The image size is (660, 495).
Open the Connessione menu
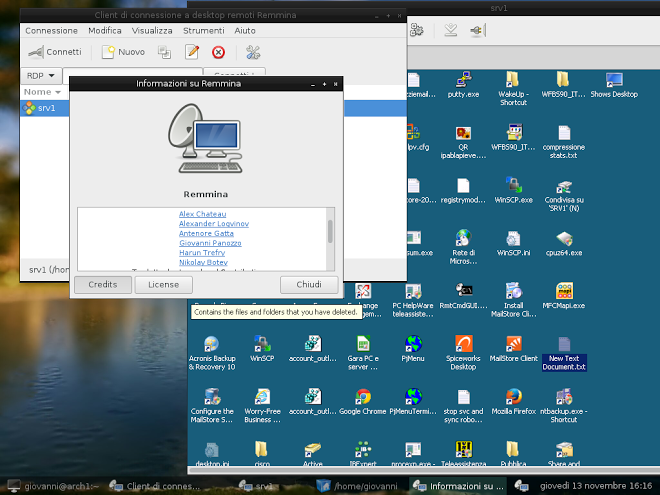[51, 31]
